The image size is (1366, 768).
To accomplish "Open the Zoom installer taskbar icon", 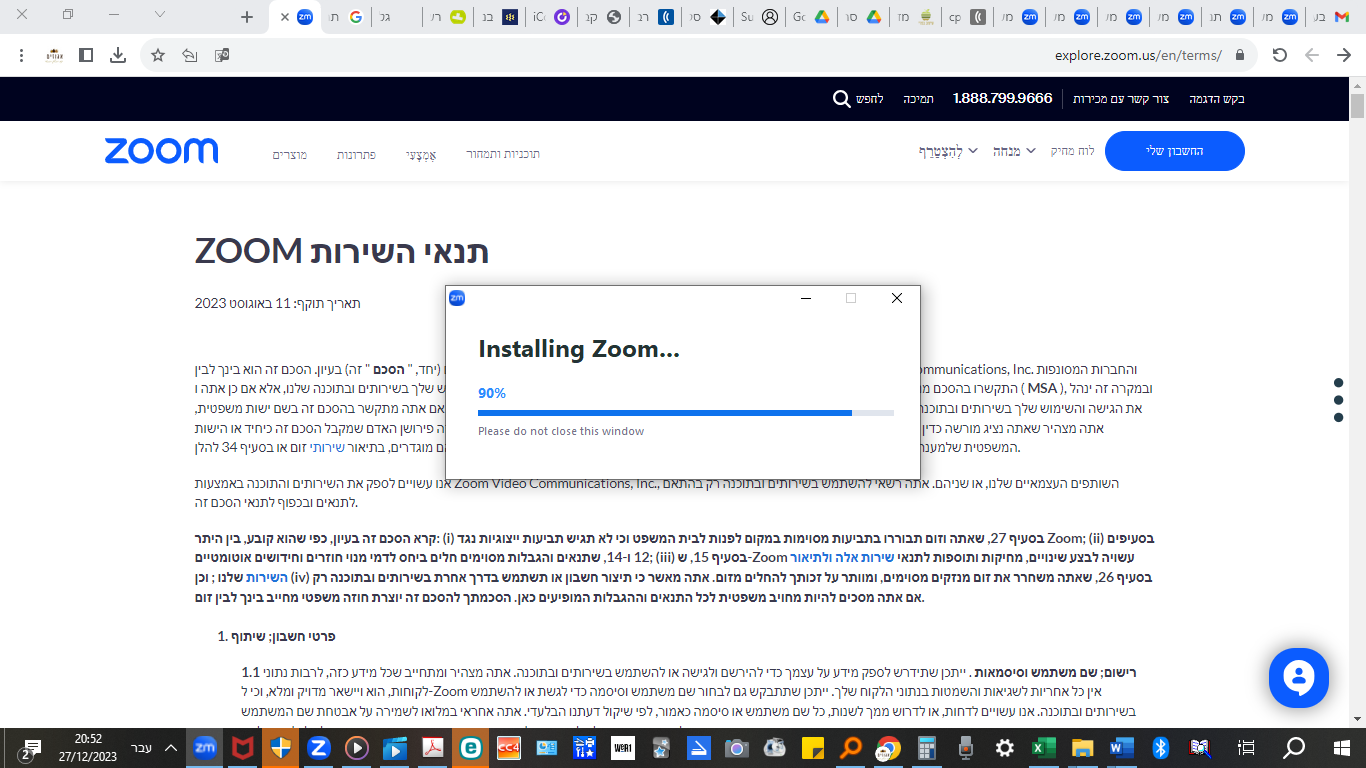I will coord(206,748).
